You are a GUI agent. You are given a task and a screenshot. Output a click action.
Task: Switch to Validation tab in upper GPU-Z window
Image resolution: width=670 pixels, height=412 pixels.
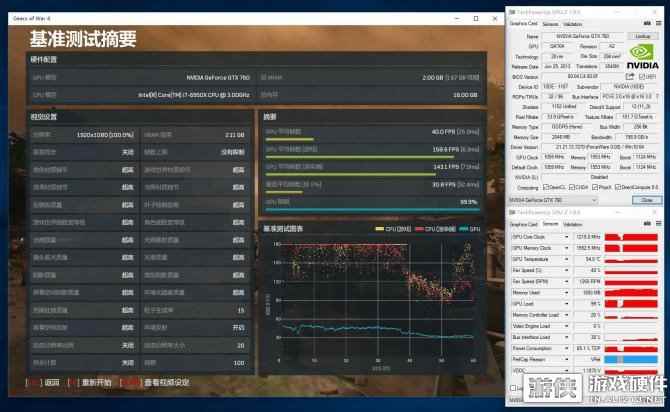572,24
